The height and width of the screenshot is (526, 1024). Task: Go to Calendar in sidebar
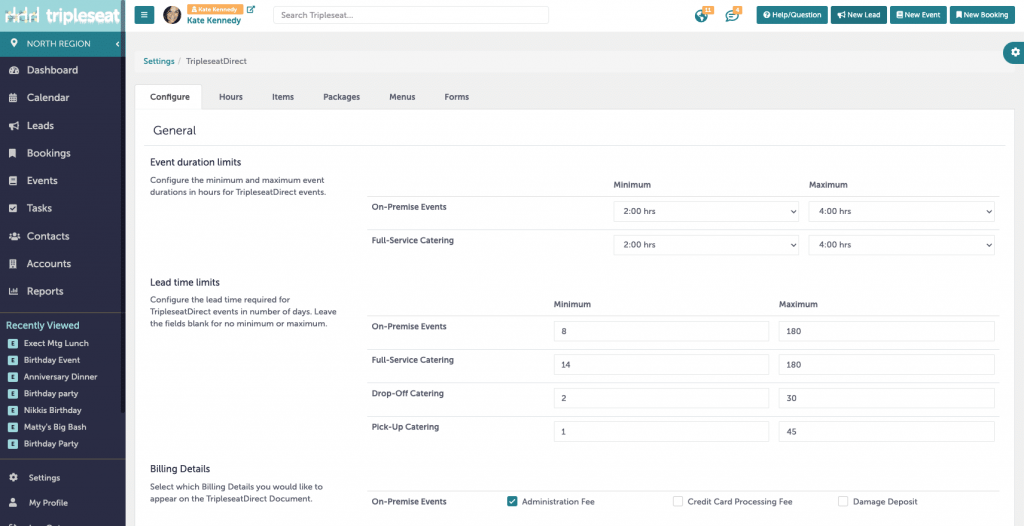click(x=48, y=98)
